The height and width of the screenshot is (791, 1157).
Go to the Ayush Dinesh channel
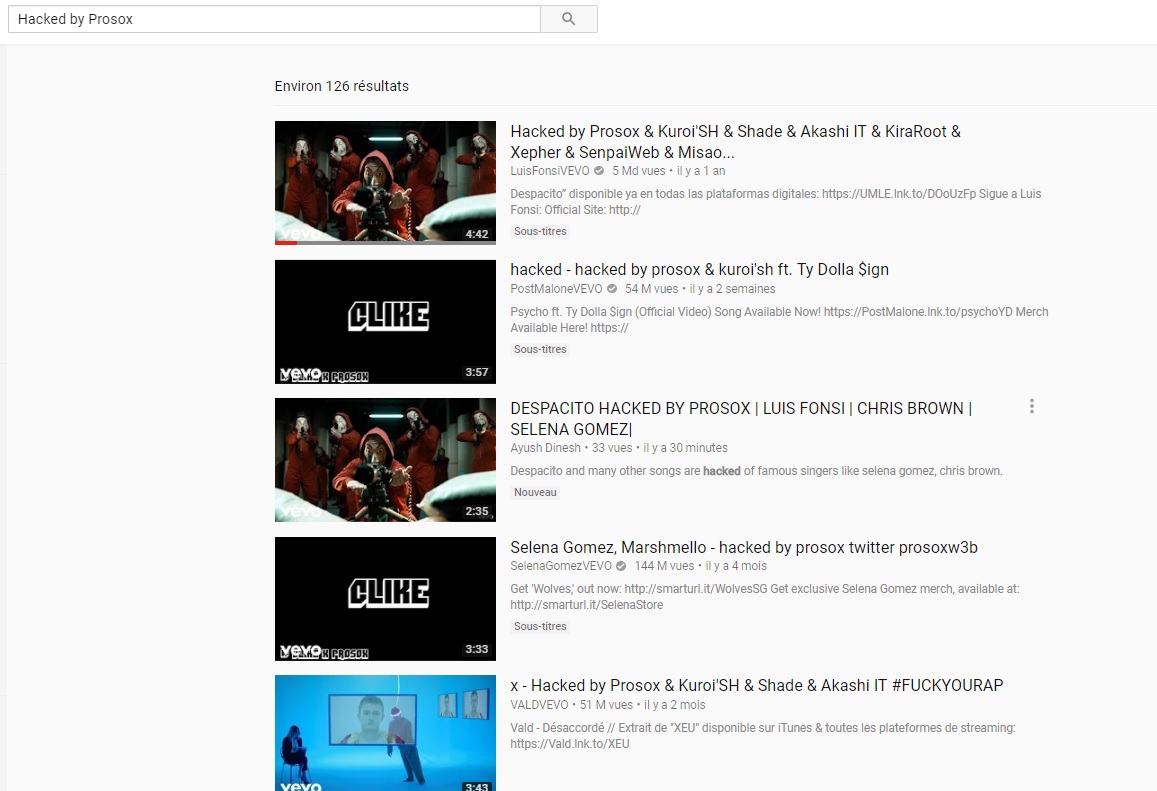click(546, 448)
